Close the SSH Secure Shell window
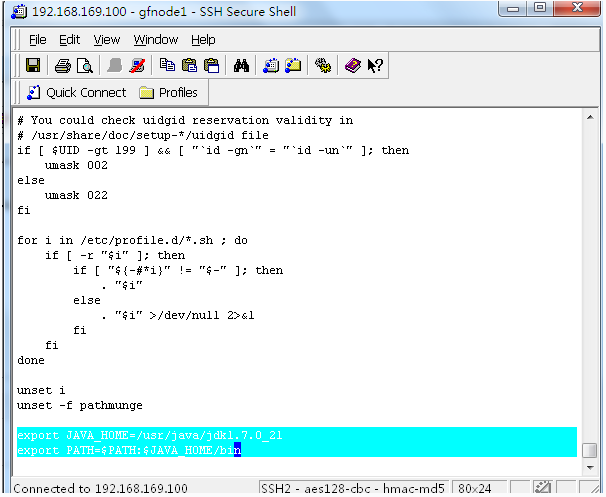This screenshot has width=606, height=497. click(577, 8)
